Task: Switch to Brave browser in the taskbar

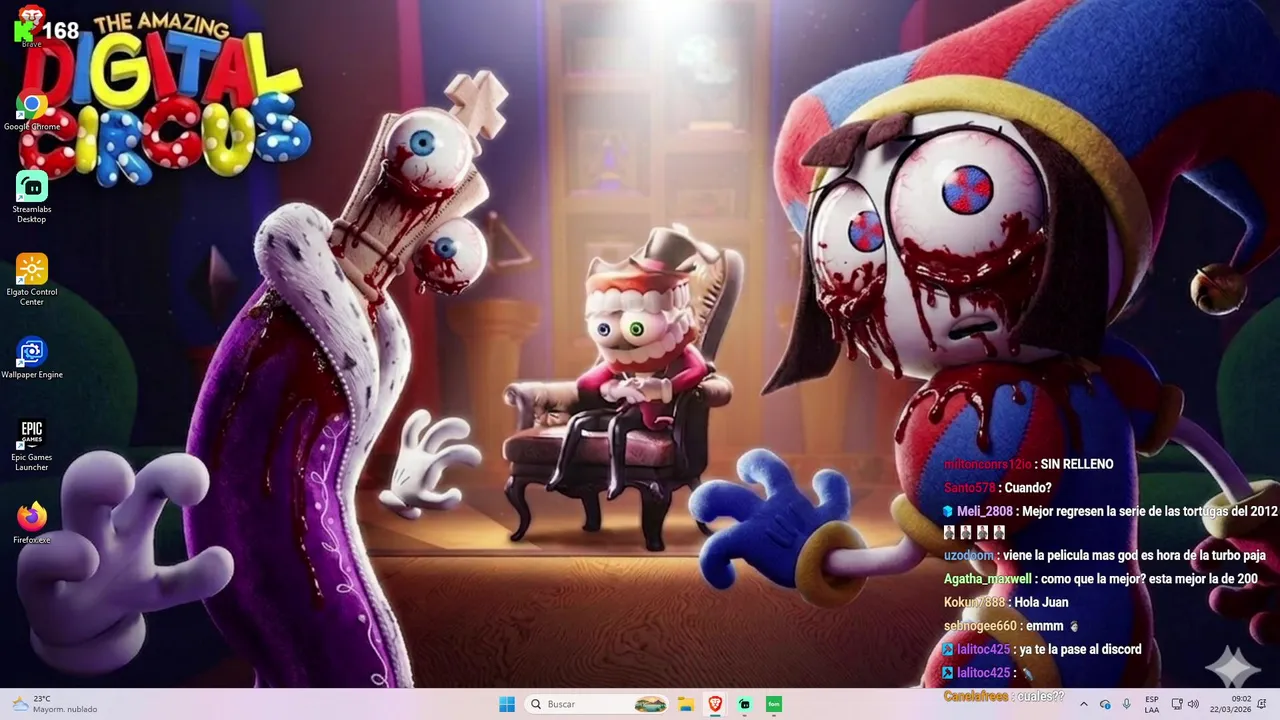Action: tap(715, 704)
